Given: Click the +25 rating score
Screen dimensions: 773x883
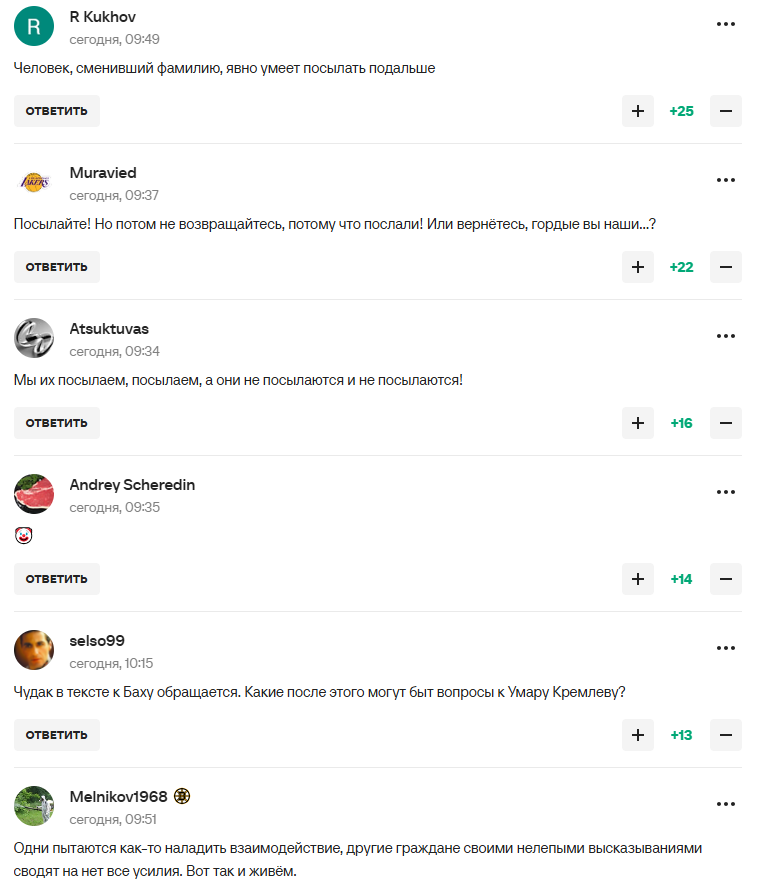Looking at the screenshot, I should click(x=681, y=111).
